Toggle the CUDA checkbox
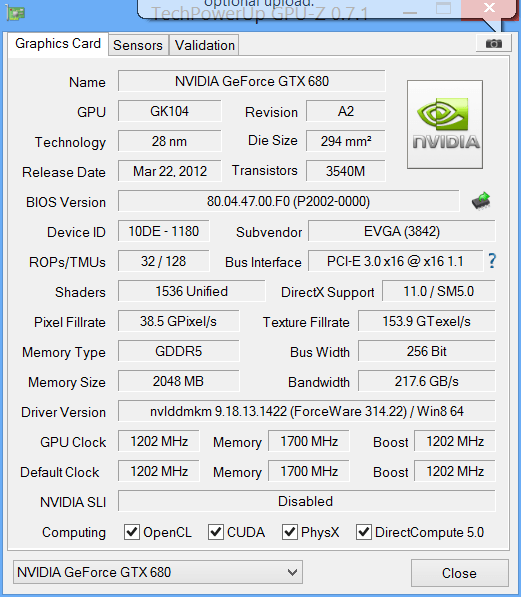The width and height of the screenshot is (521, 597). 216,532
